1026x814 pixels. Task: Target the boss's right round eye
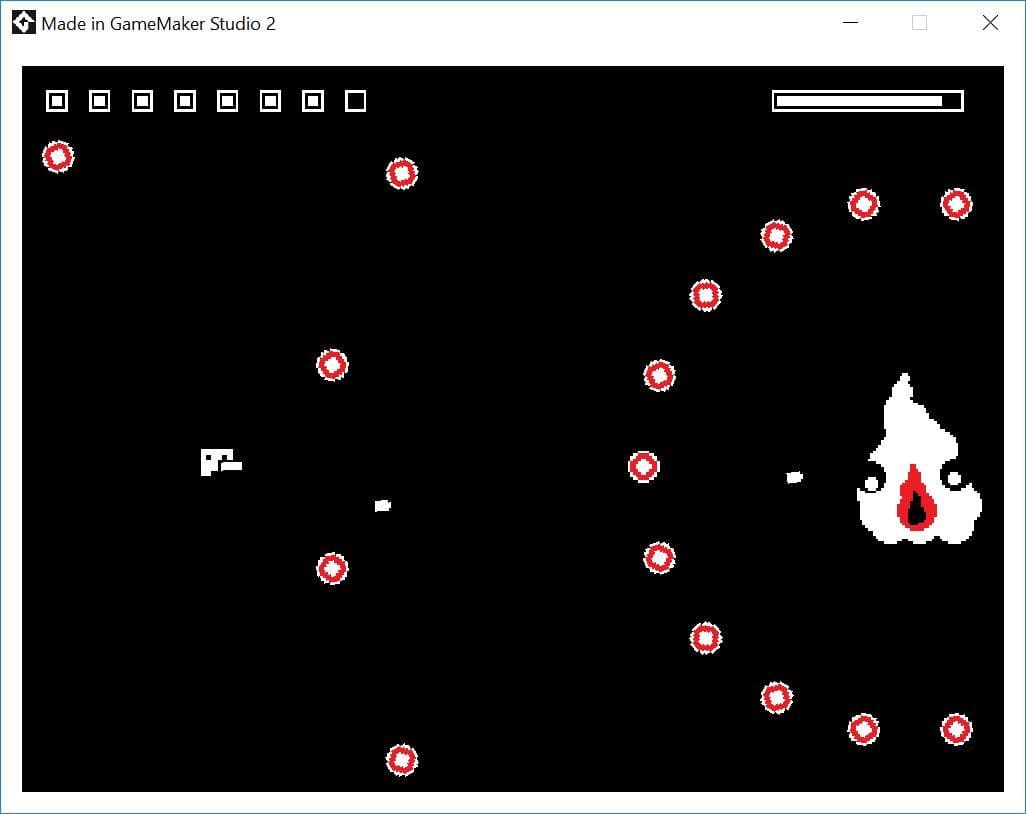click(954, 479)
